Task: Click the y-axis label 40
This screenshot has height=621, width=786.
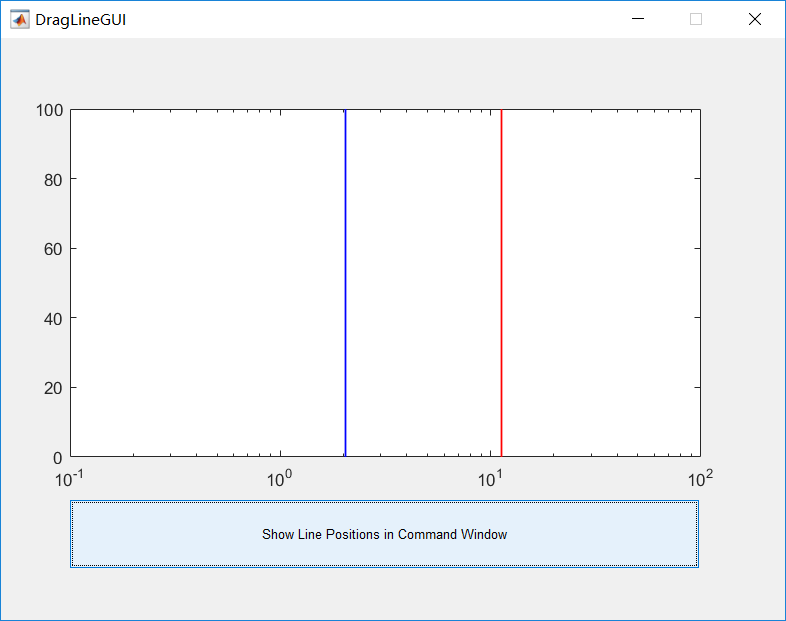Action: pyautogui.click(x=53, y=319)
